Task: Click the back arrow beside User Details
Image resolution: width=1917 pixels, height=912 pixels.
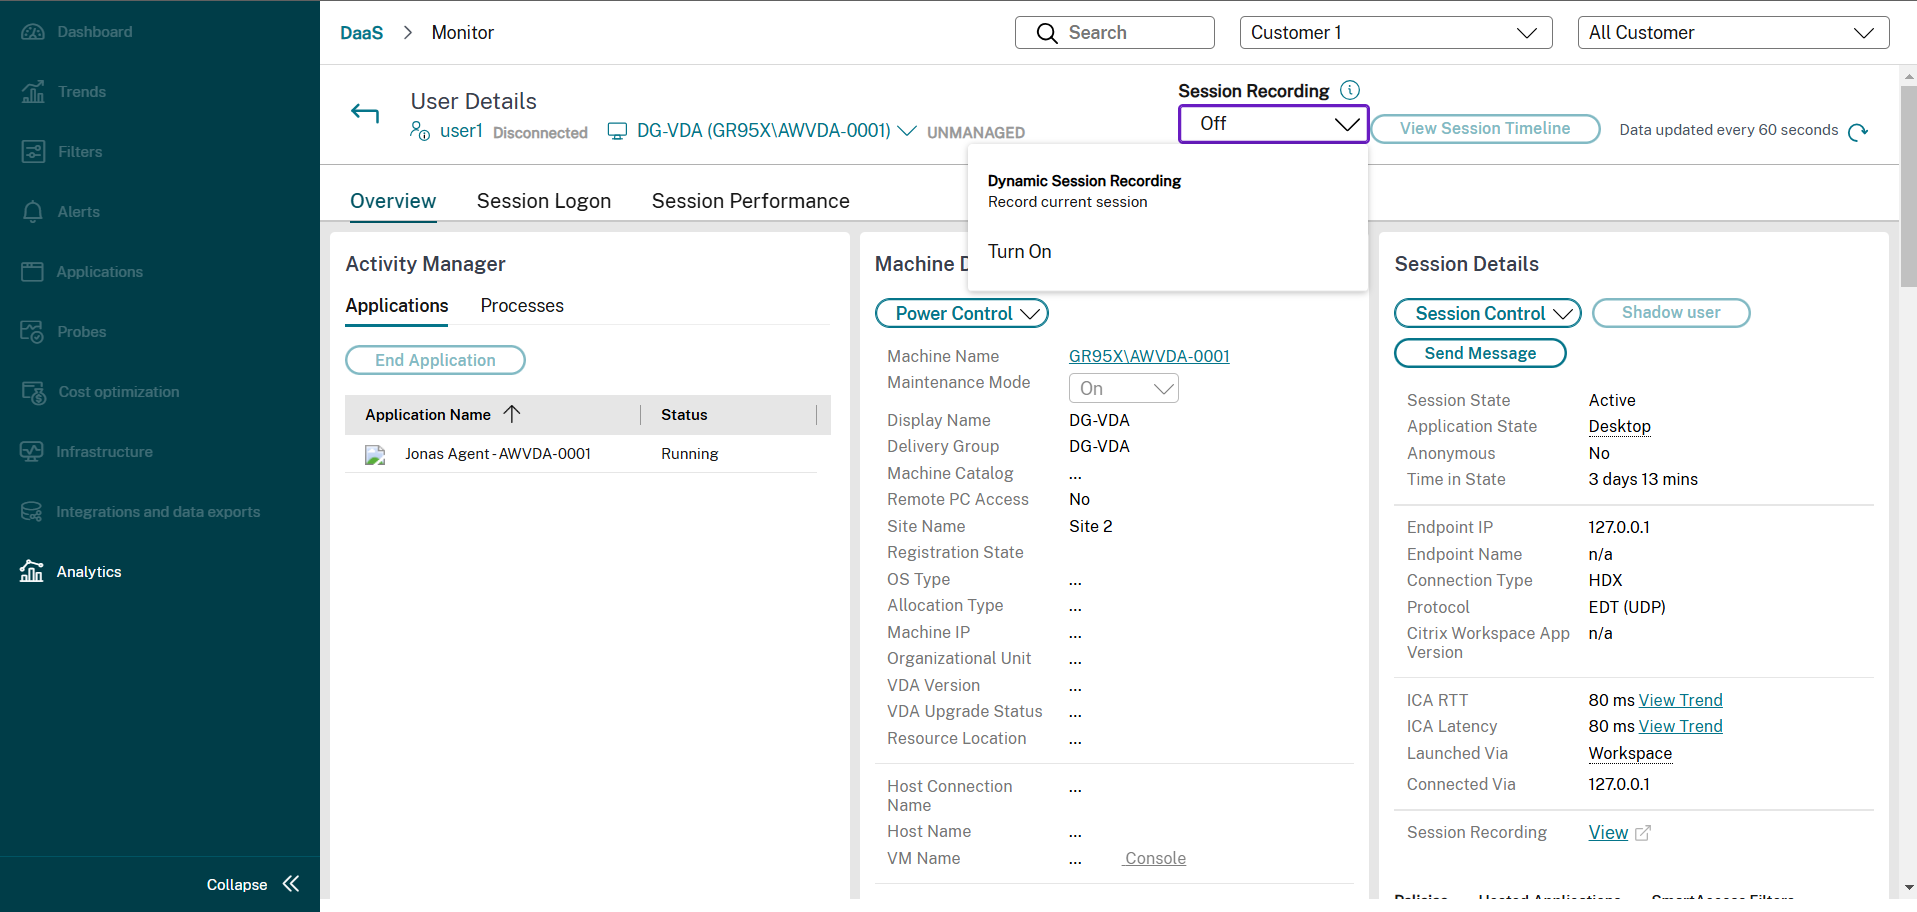Action: (x=365, y=114)
